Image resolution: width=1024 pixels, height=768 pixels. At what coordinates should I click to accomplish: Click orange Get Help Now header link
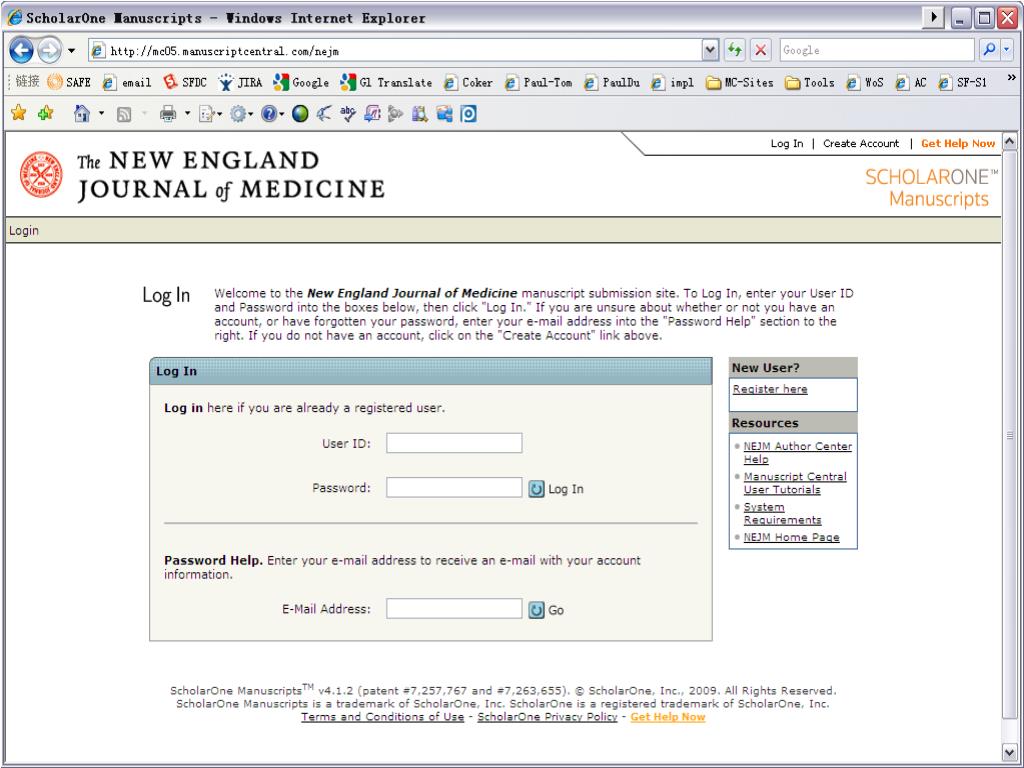click(958, 144)
